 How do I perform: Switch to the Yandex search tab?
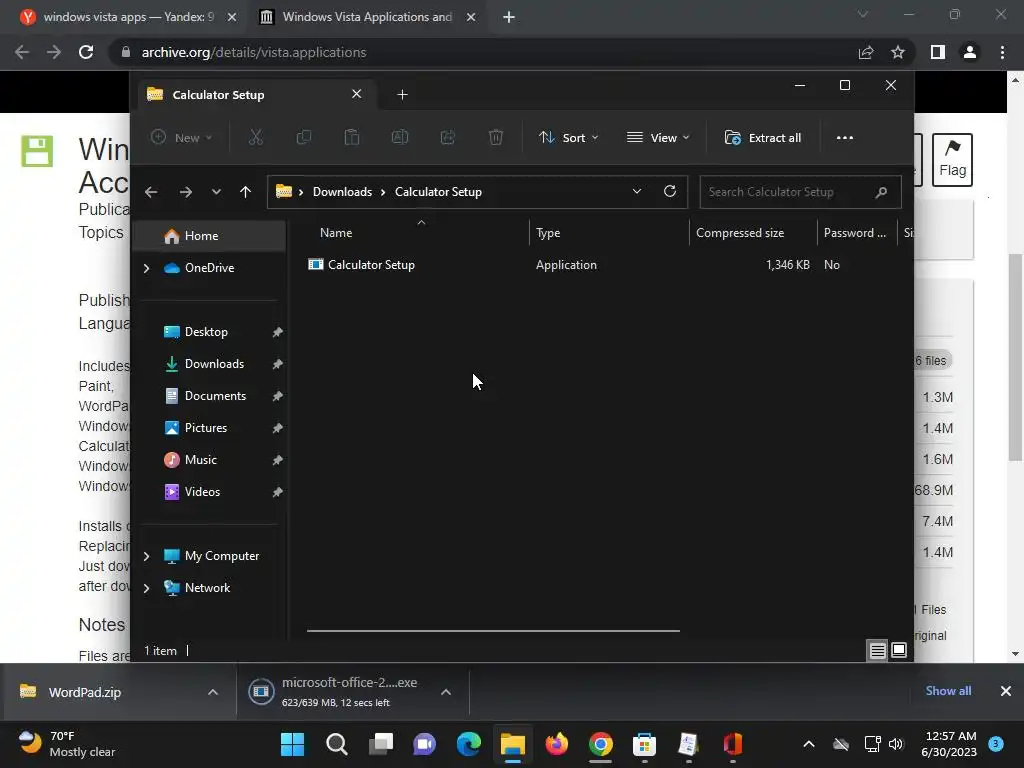click(x=128, y=17)
